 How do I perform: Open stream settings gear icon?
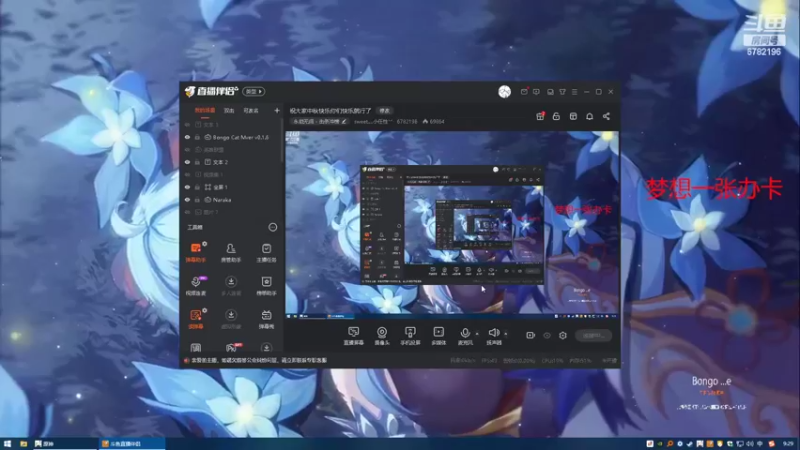click(563, 335)
